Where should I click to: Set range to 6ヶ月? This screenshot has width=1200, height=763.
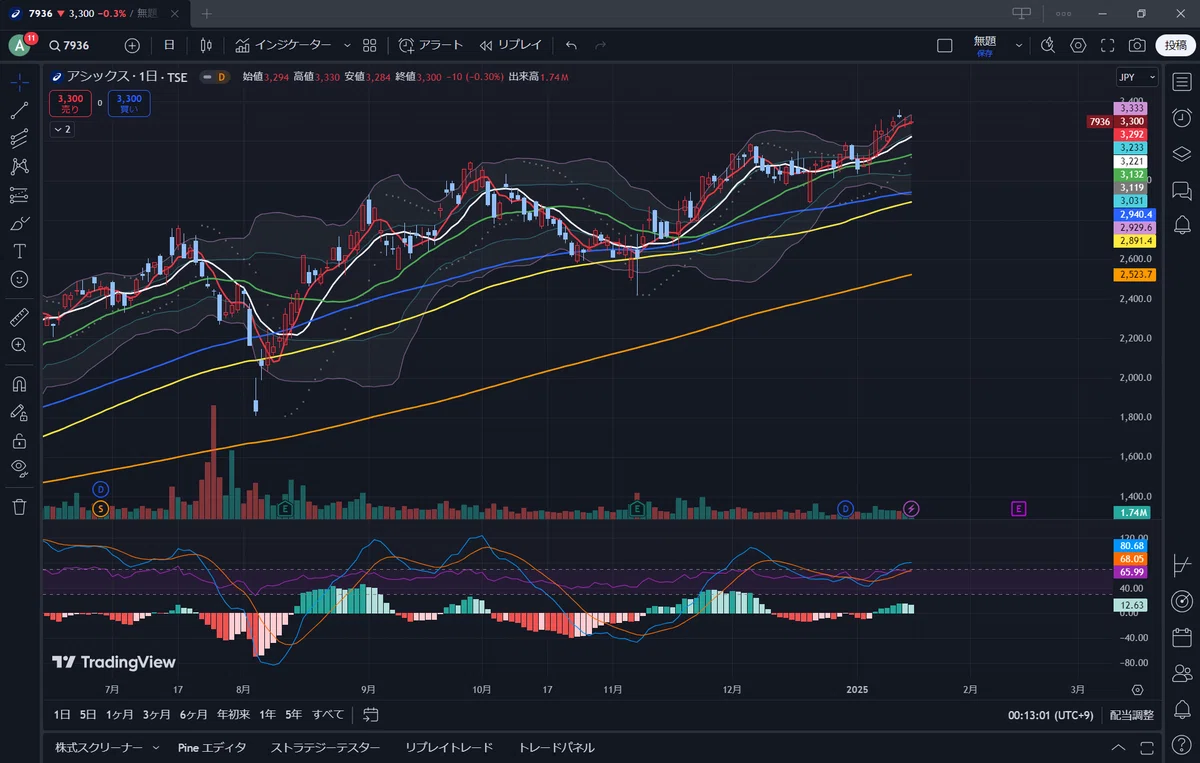(x=194, y=715)
